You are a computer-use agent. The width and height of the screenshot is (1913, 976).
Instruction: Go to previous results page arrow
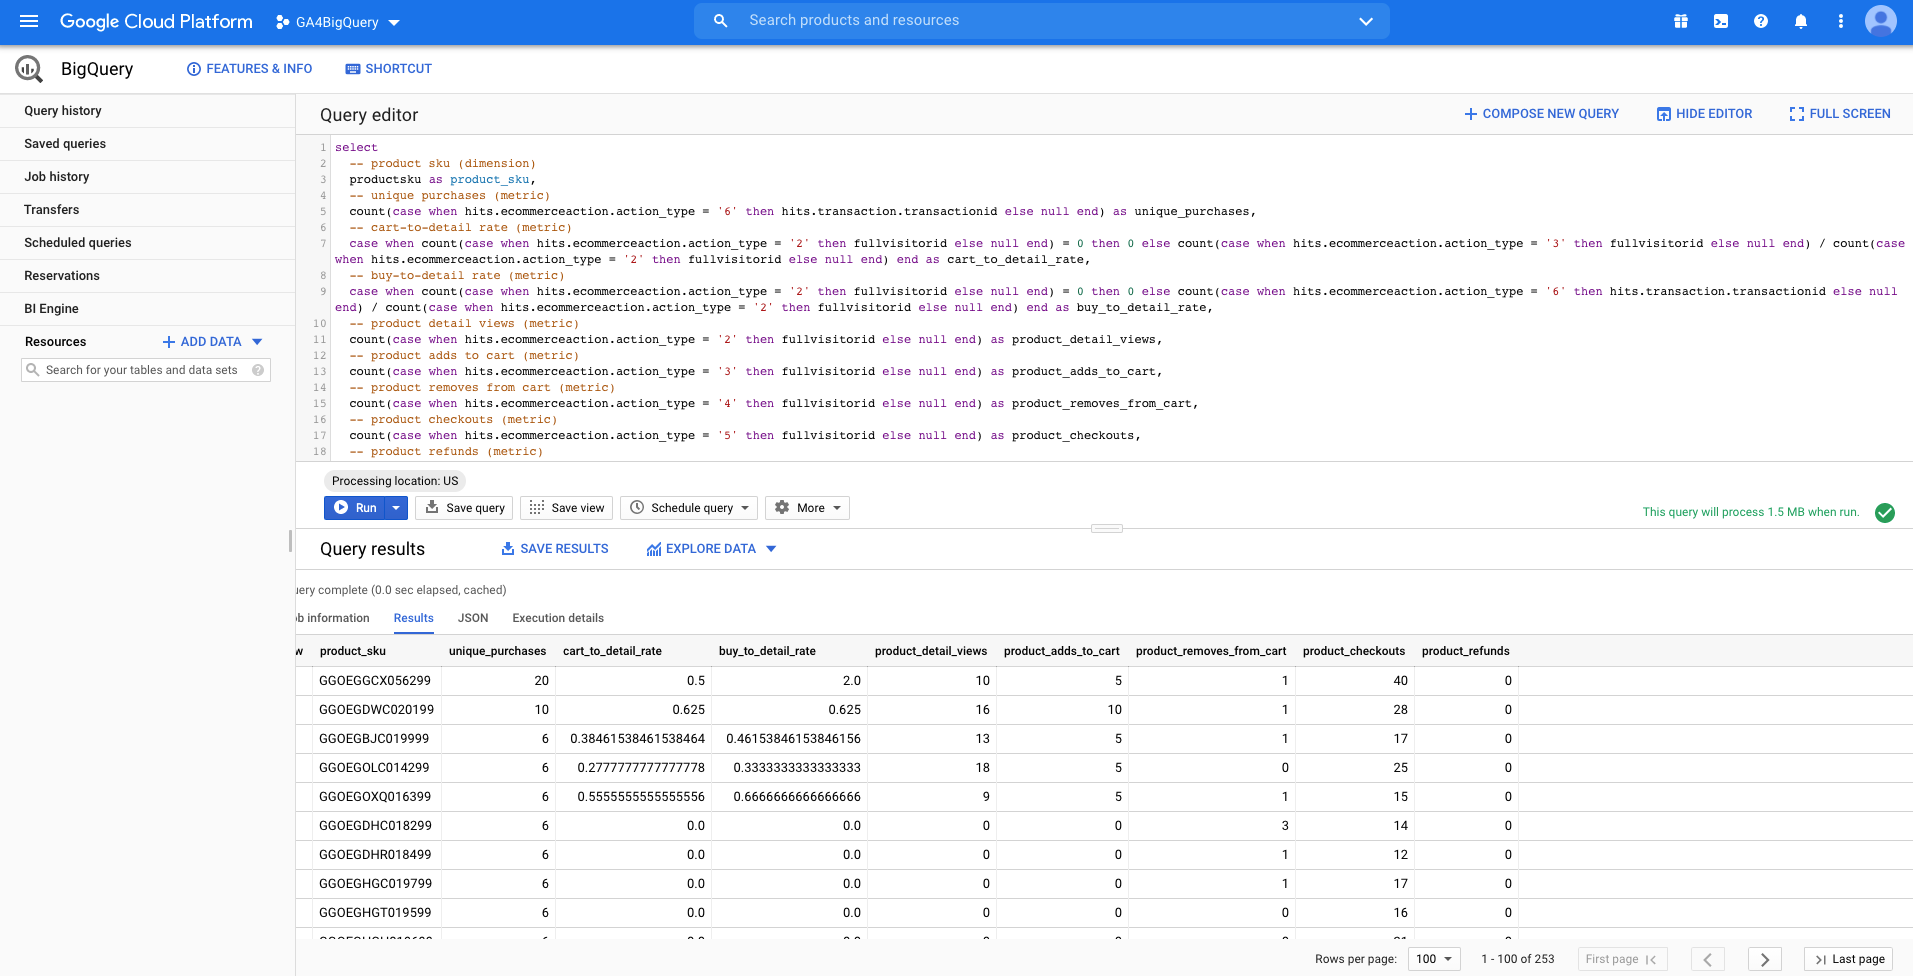[1708, 959]
